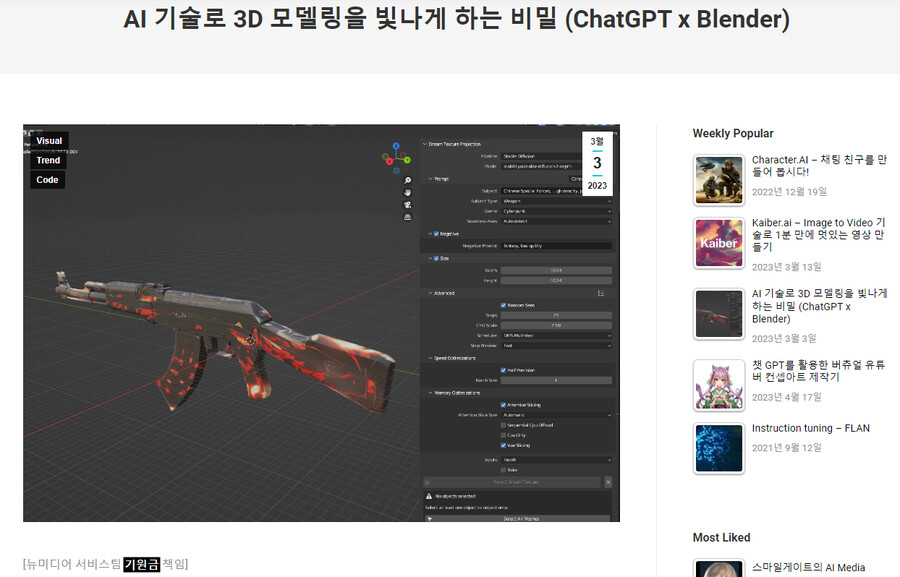Enable the Sequential CPU Offload checkbox
The width and height of the screenshot is (900, 577).
pyautogui.click(x=503, y=425)
